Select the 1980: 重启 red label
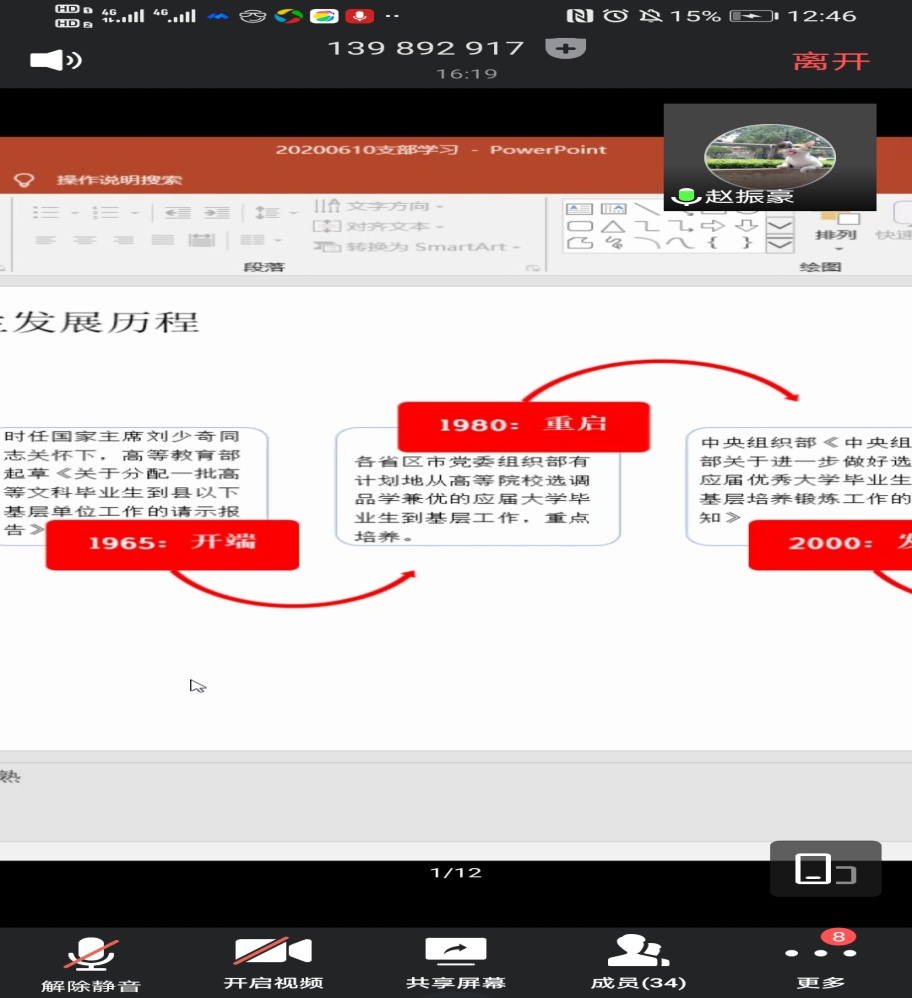This screenshot has height=998, width=912. click(x=523, y=425)
